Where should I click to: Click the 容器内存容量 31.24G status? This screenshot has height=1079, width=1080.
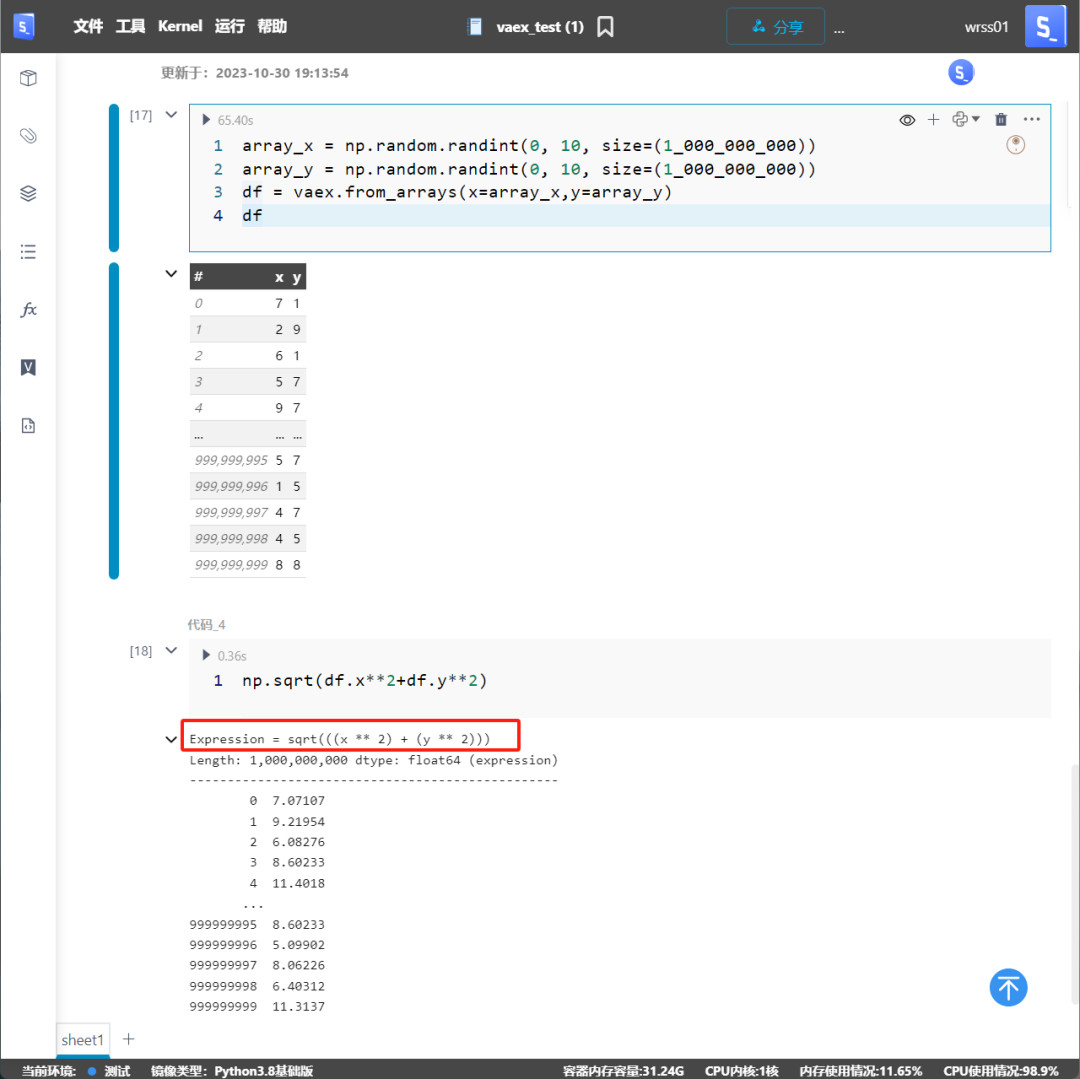pos(623,1071)
